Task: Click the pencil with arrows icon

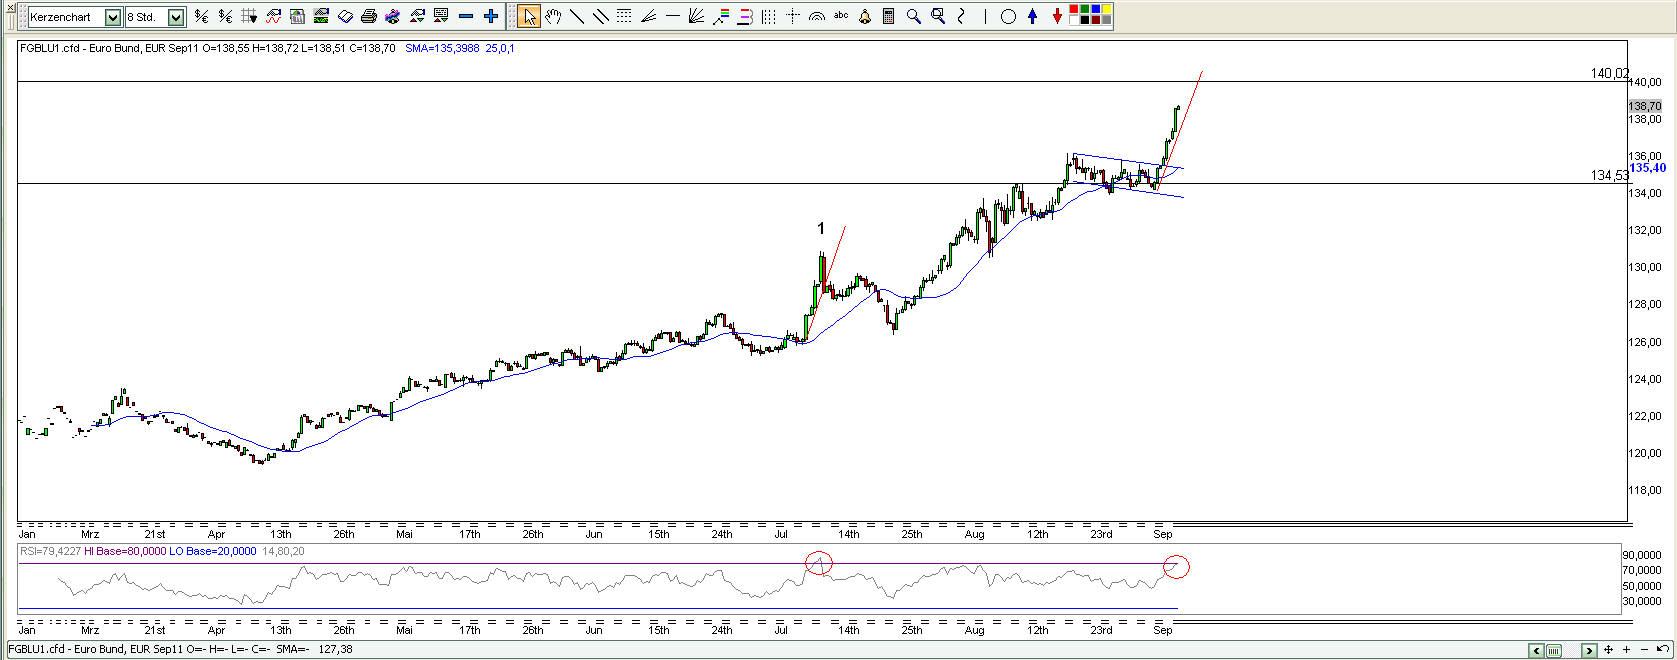Action: coord(417,16)
